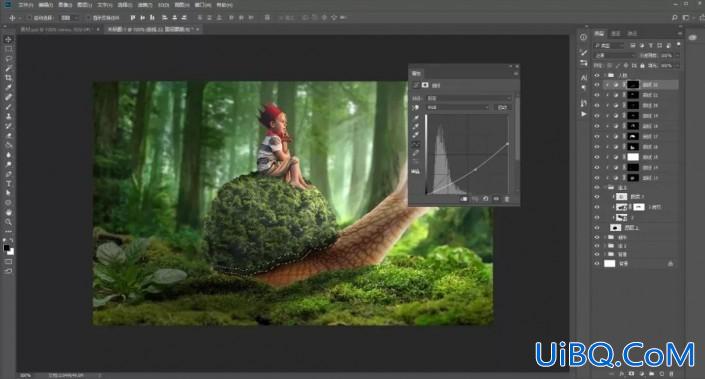Select the Rectangular Marquee tool
Screen dimensions: 705x379
click(9, 49)
